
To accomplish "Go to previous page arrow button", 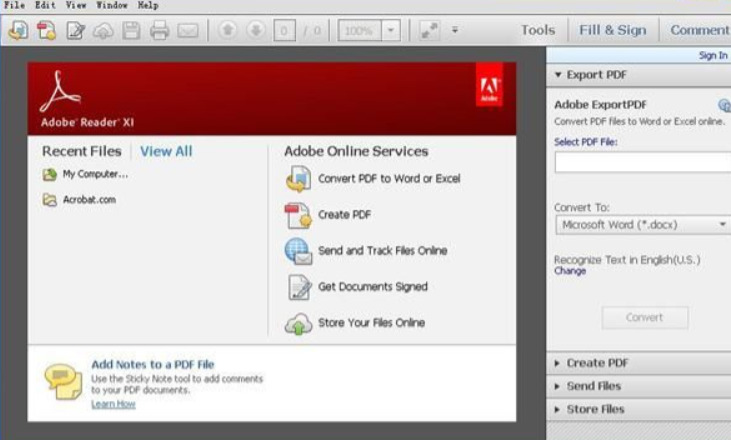I will tap(228, 30).
